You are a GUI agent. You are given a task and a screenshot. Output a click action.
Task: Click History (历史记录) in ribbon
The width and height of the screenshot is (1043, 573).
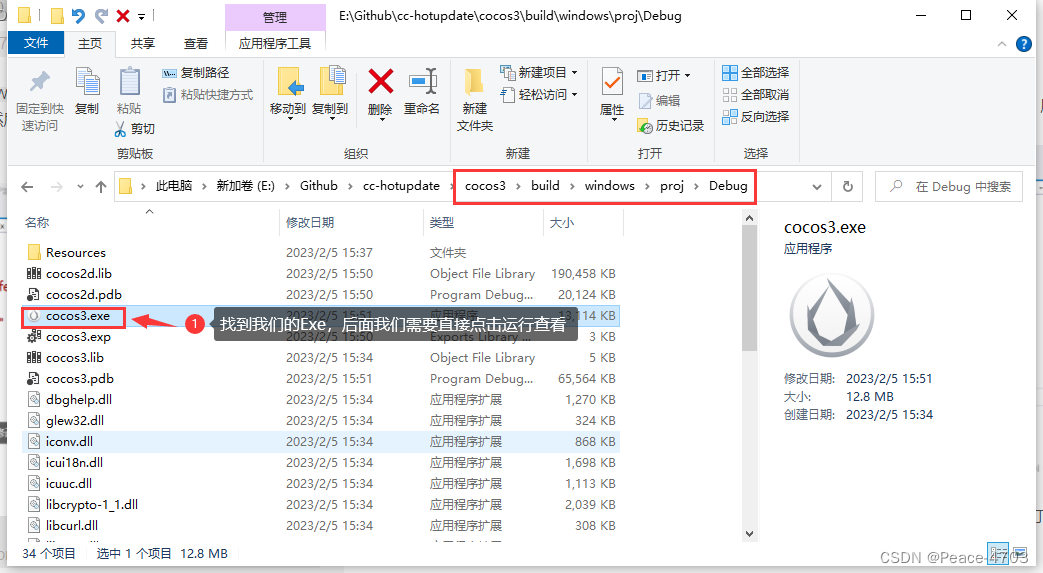670,125
